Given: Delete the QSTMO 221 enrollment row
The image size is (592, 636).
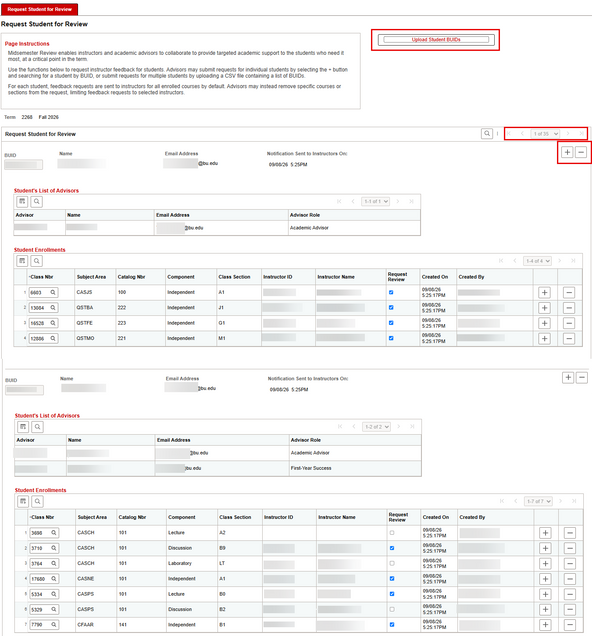Looking at the screenshot, I should click(569, 338).
